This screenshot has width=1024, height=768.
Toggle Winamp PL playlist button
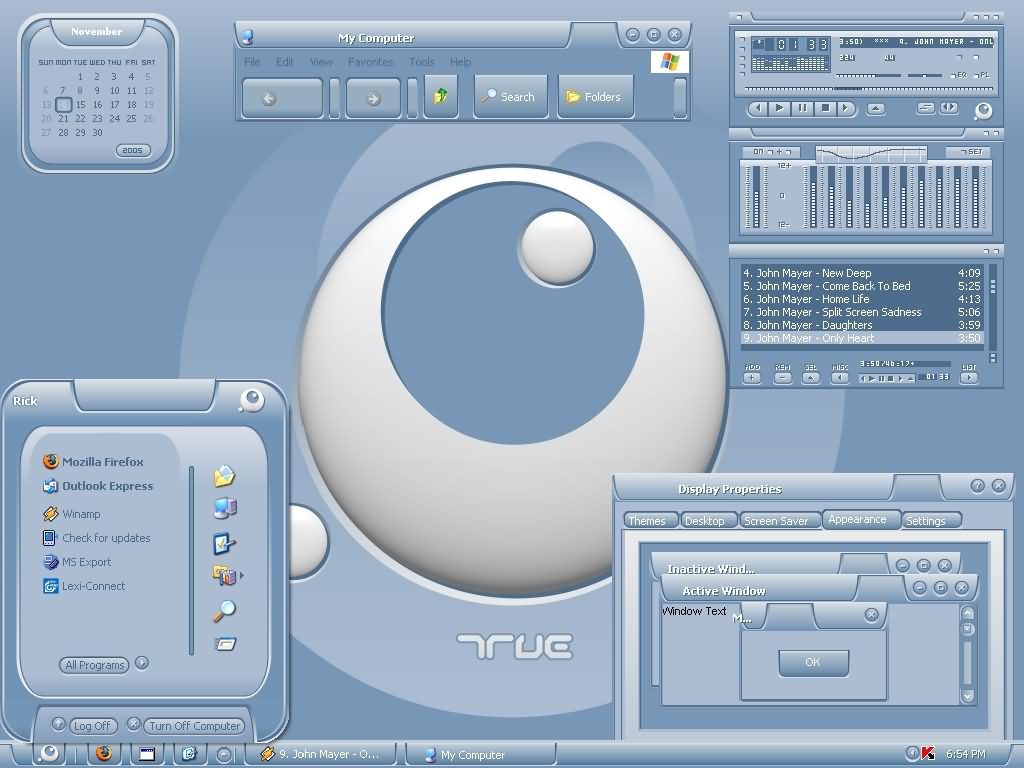982,75
